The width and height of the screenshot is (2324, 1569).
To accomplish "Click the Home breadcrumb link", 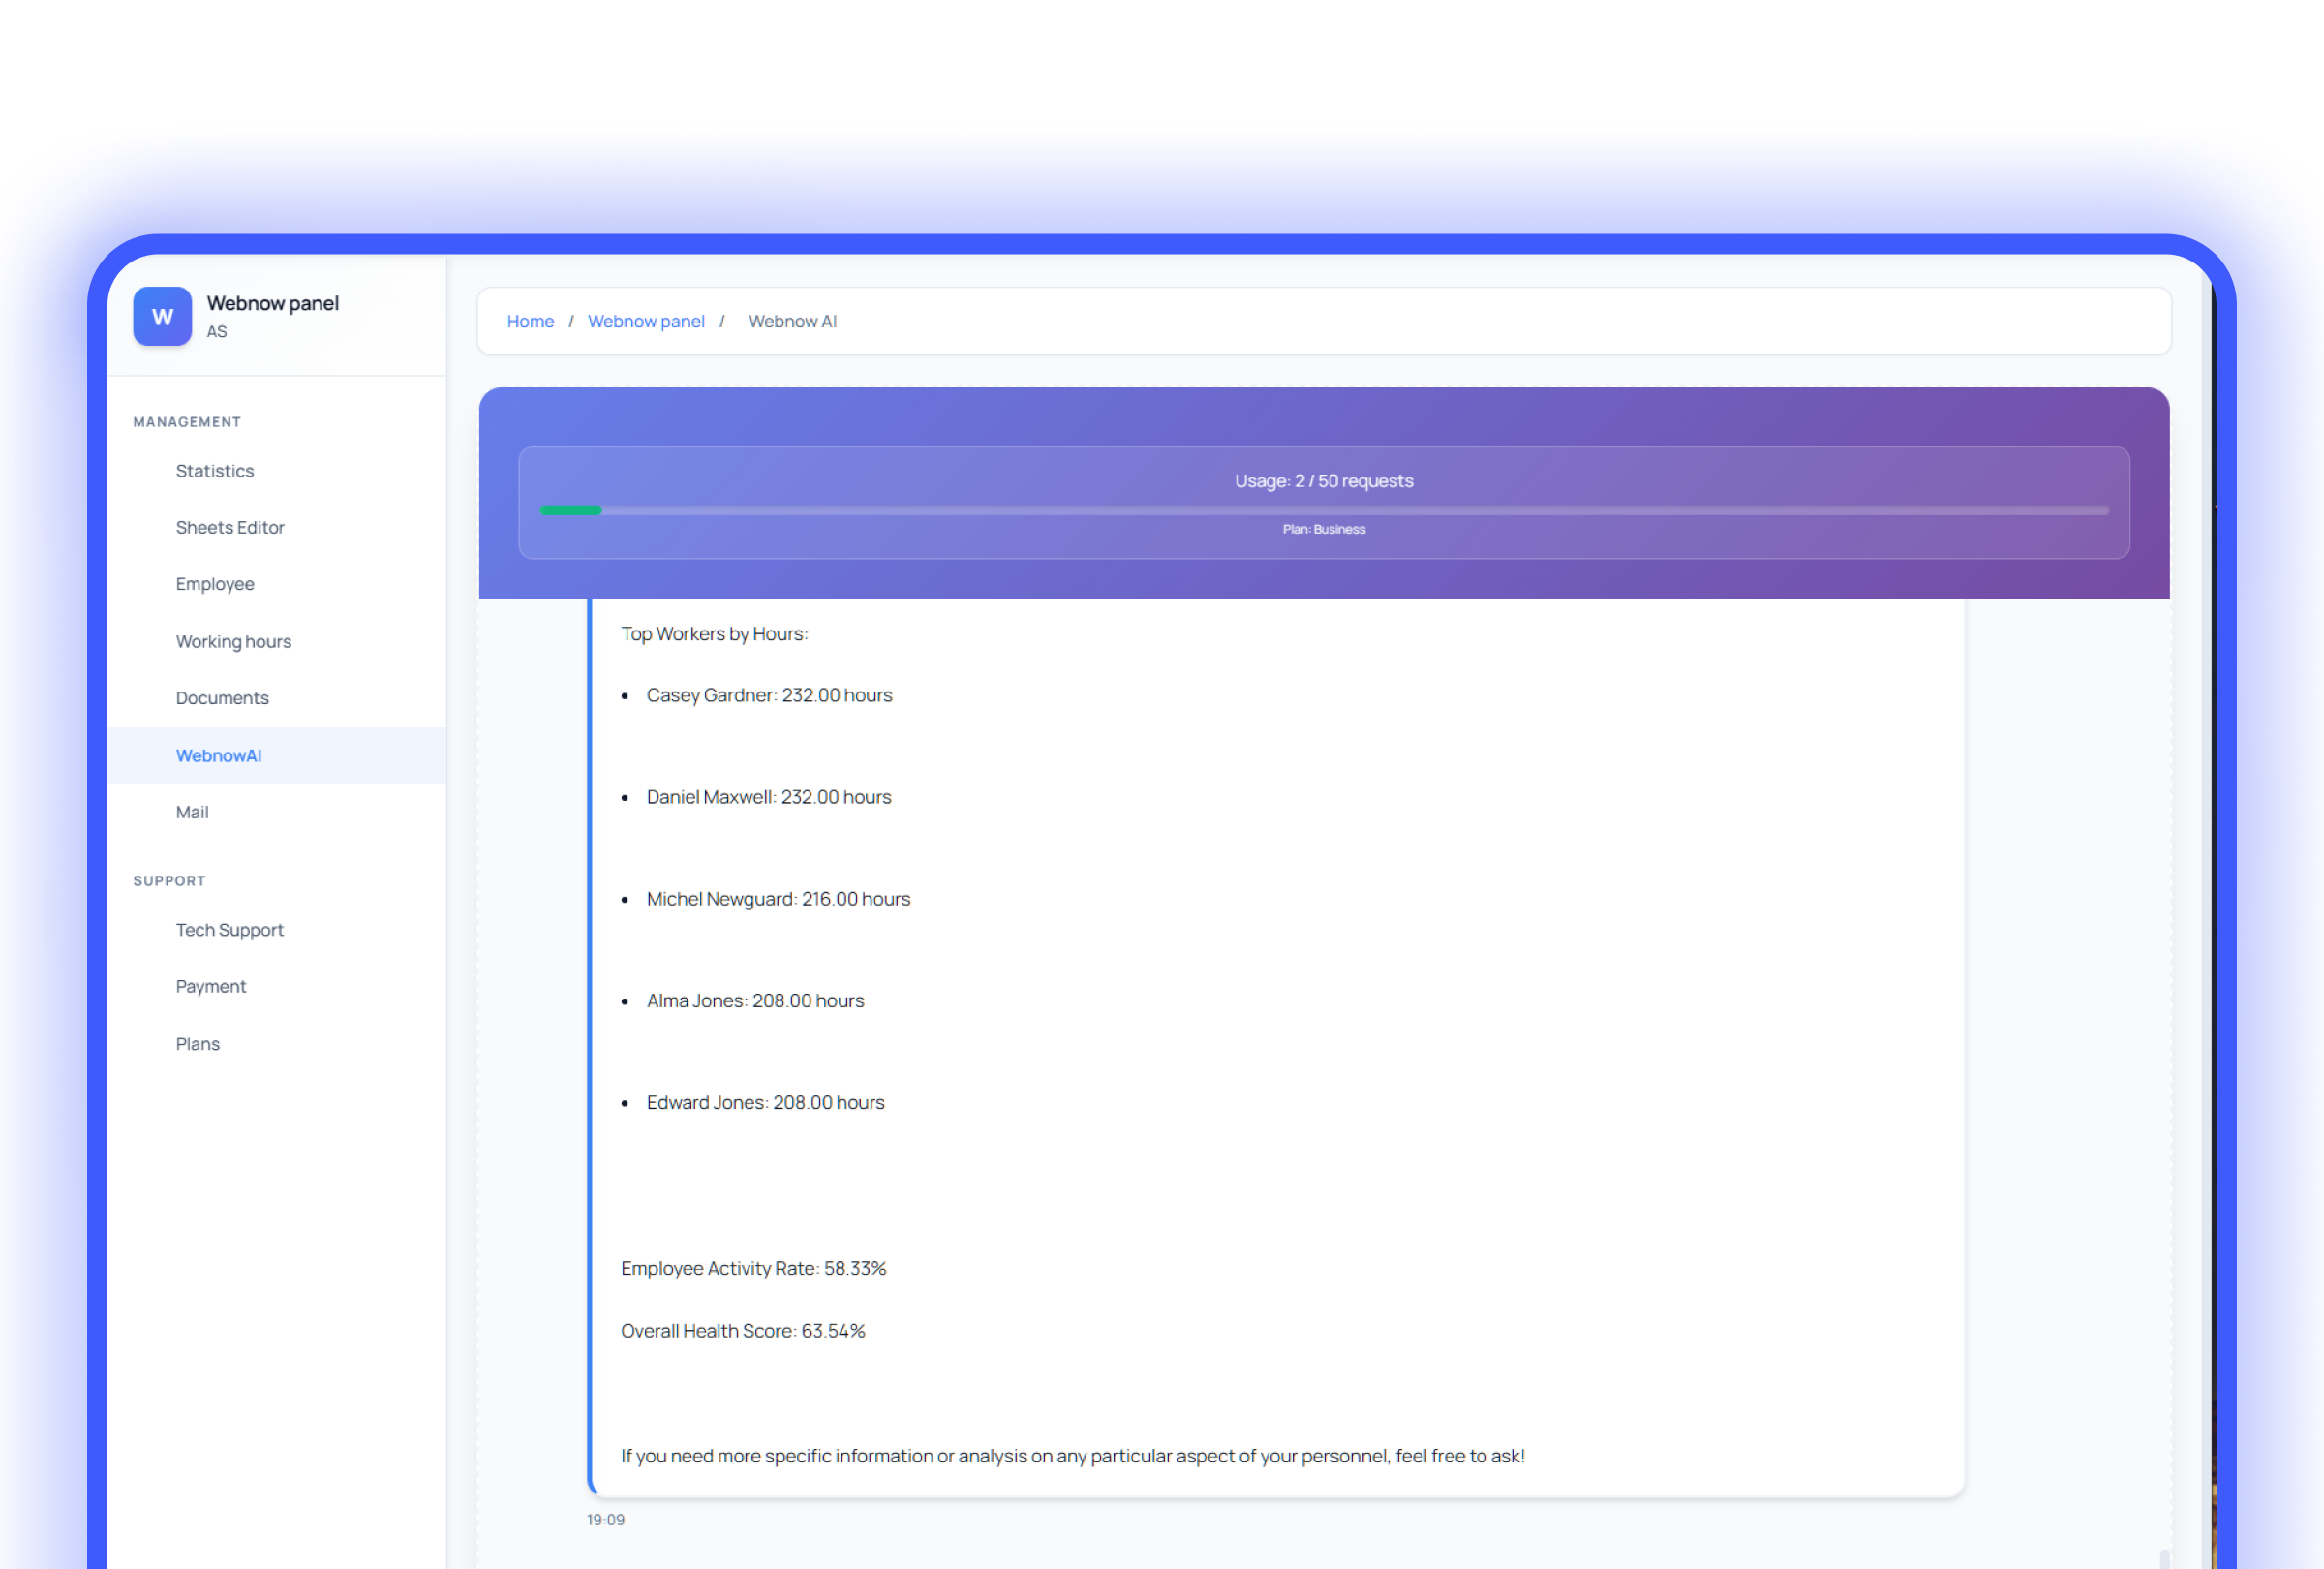I will tap(530, 321).
